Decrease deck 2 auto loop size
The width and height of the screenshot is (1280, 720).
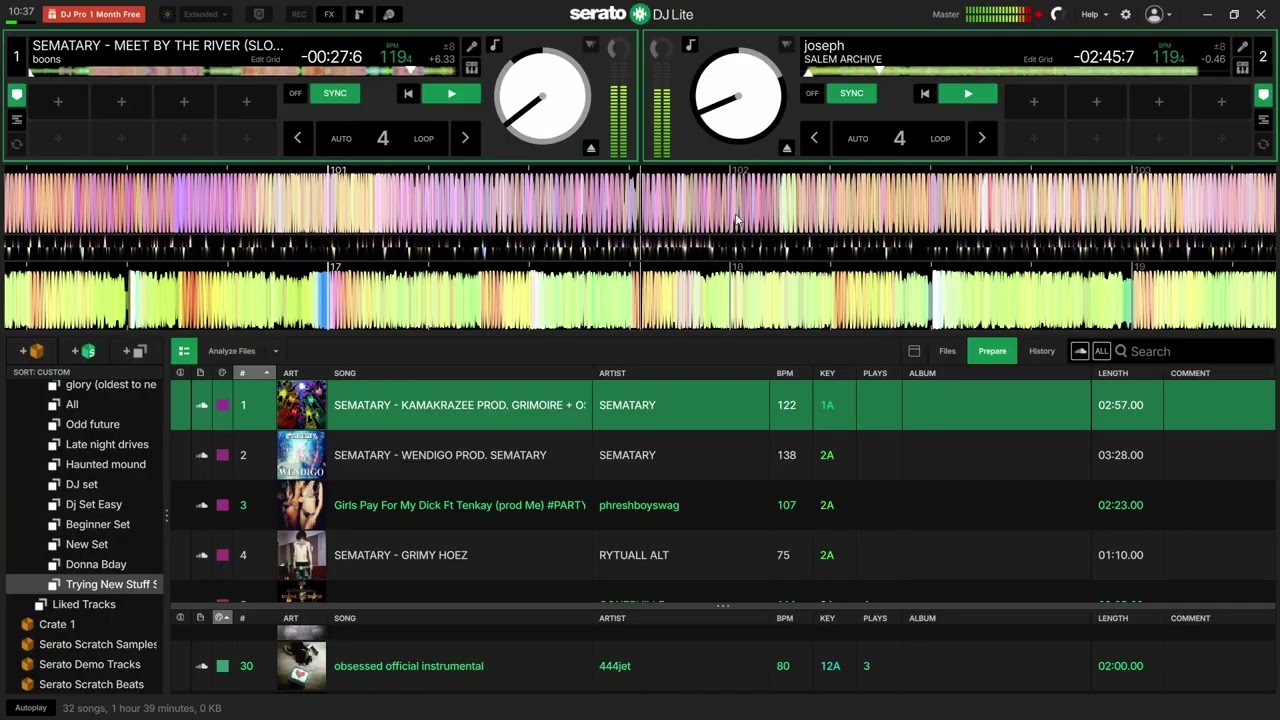pos(814,138)
